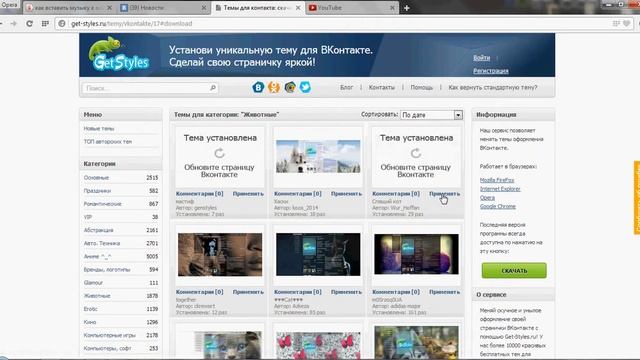Viewport: 640px width, 360px height.
Task: Open the Google Chrome link
Action: (x=498, y=207)
